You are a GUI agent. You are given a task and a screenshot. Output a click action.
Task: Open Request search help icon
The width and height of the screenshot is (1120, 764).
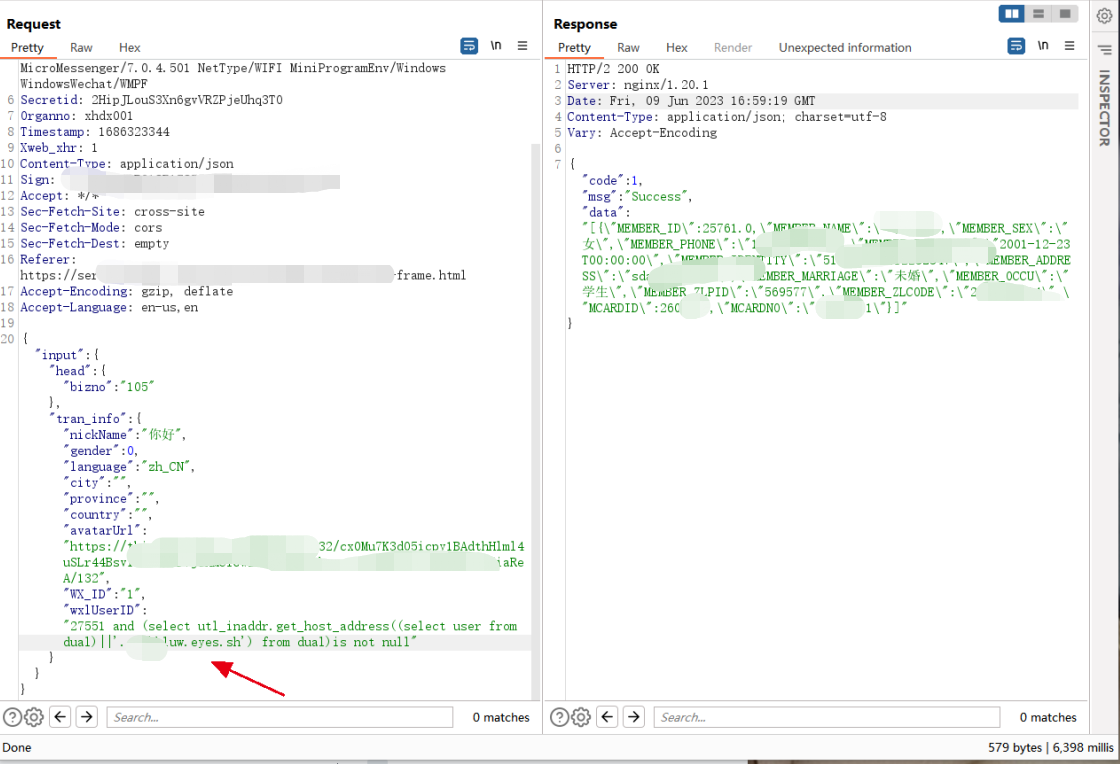pos(12,717)
